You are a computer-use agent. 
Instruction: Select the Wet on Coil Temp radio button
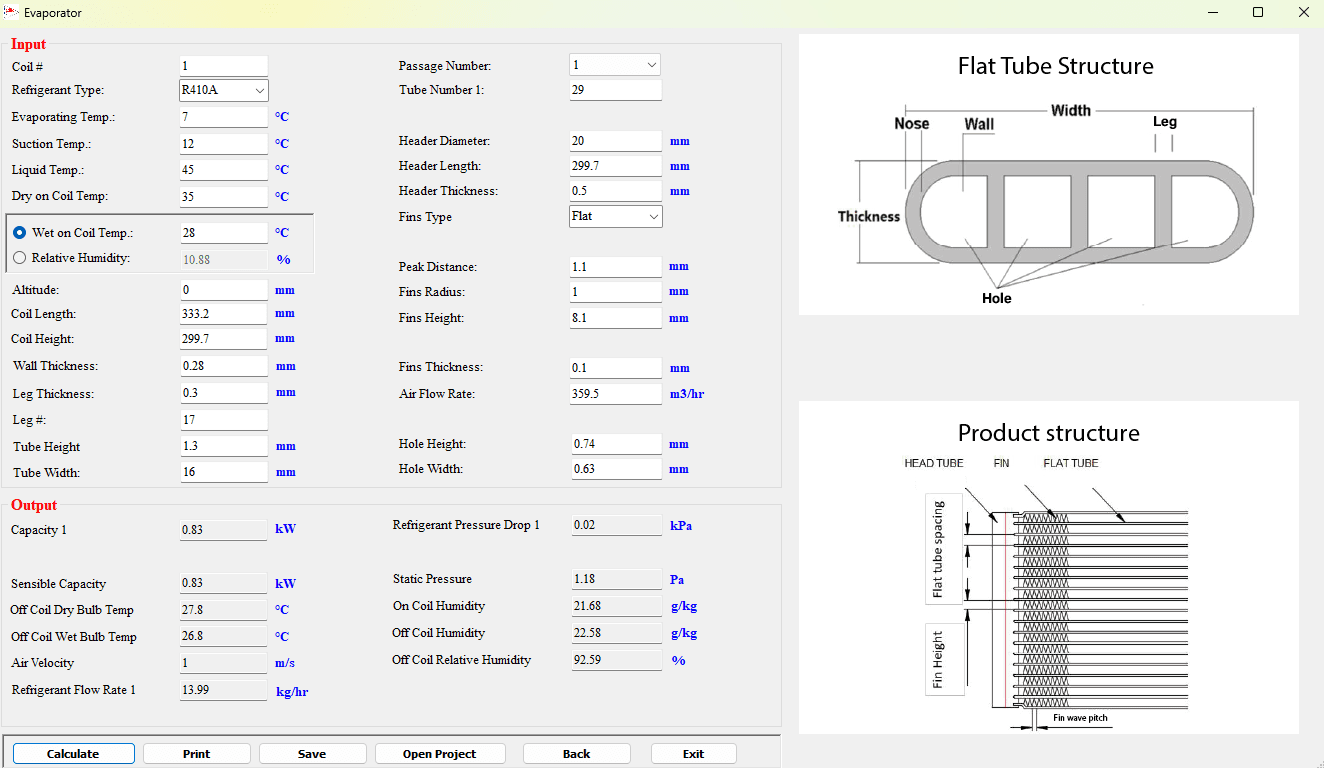click(20, 232)
